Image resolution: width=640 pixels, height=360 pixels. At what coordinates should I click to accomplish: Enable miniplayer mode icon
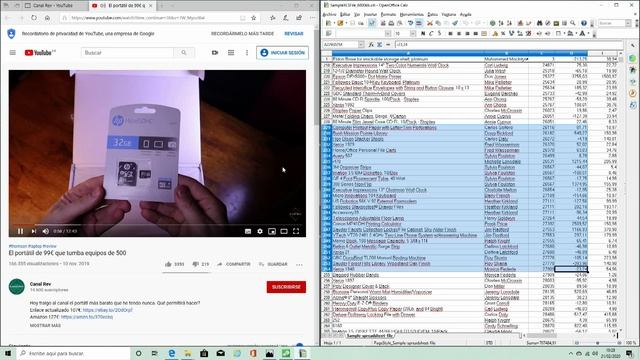272,231
